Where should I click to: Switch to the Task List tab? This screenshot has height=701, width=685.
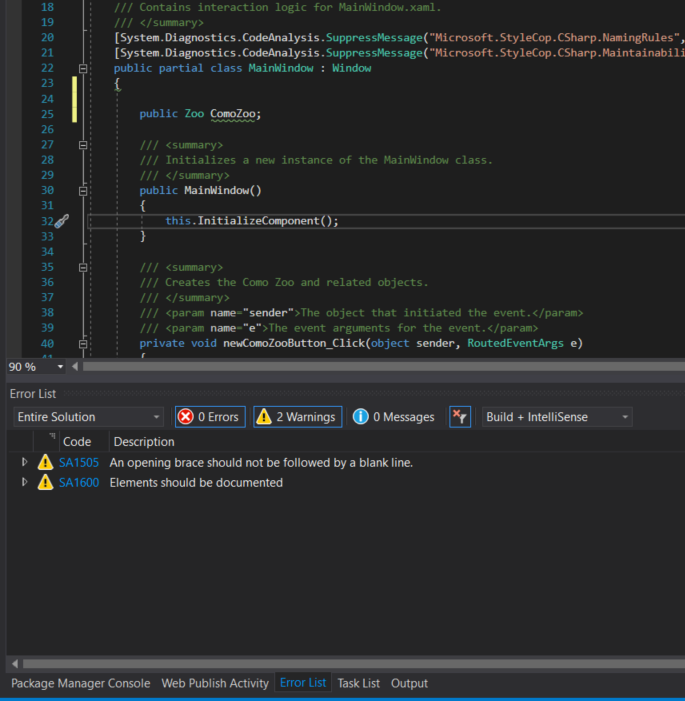359,683
